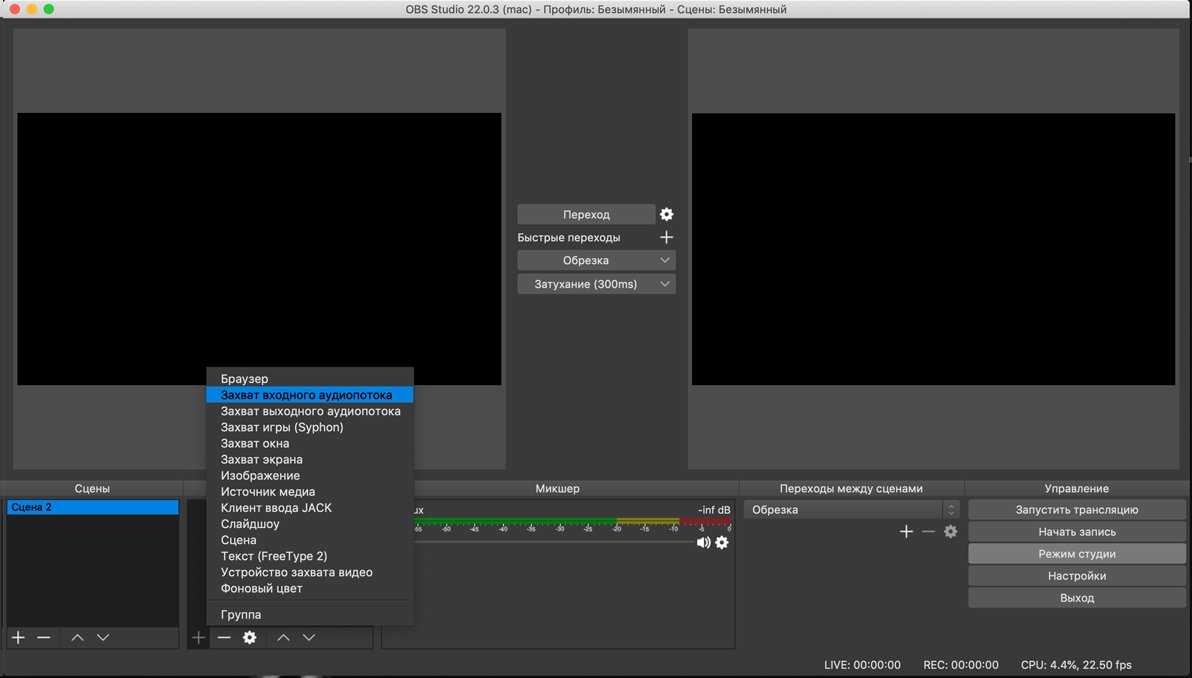Open the Обрезка quick transition dropdown
This screenshot has height=678, width=1192.
596,260
